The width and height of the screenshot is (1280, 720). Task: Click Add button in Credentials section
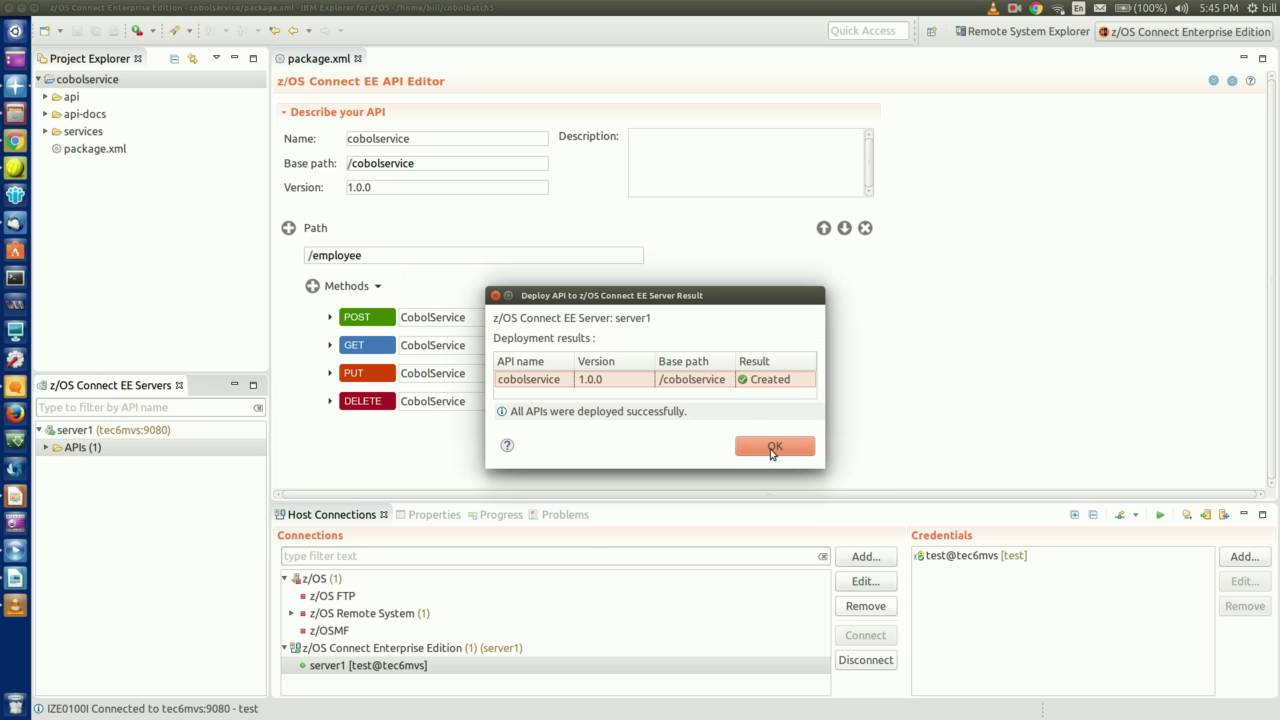click(x=1245, y=557)
